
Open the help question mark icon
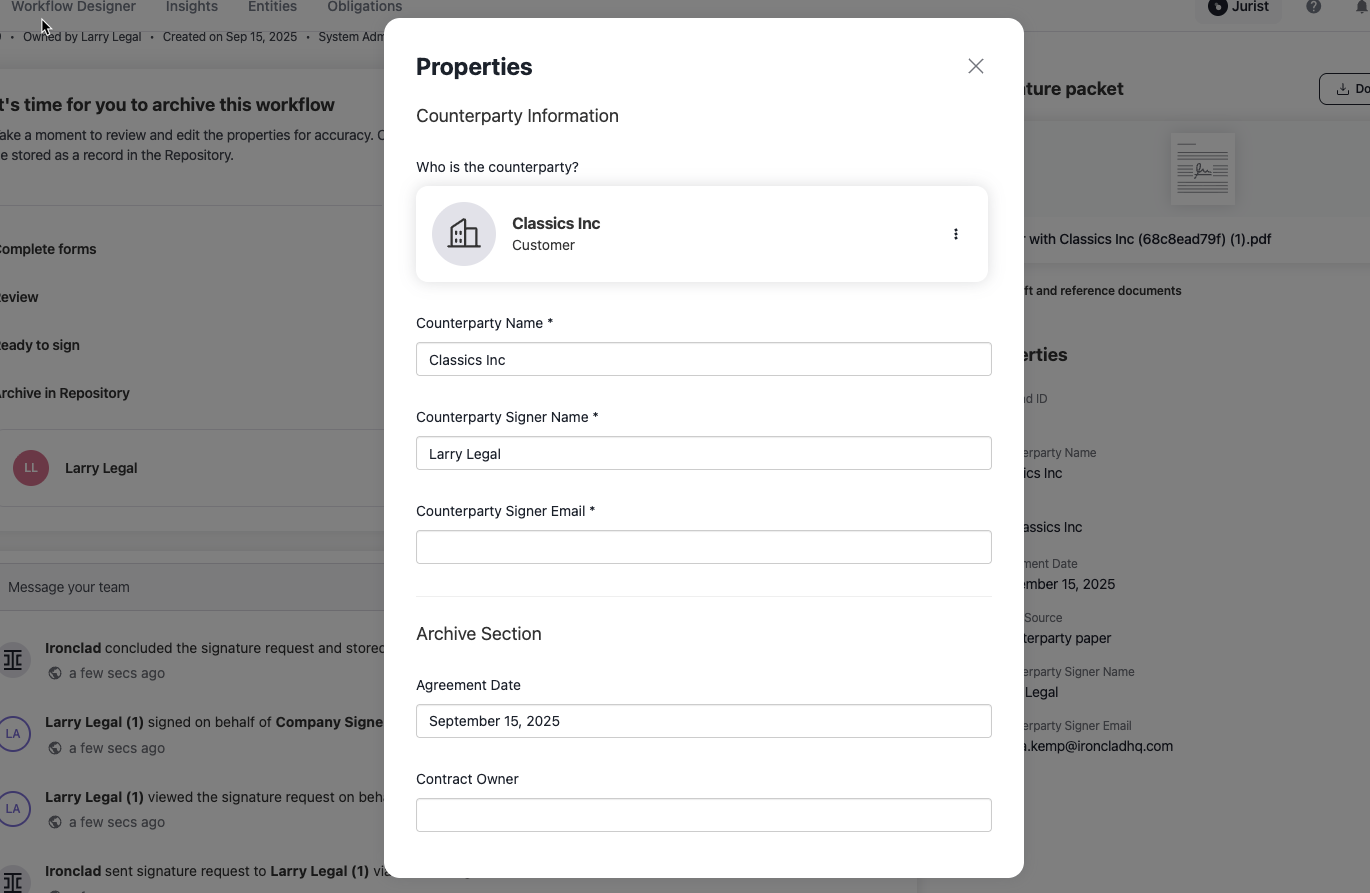coord(1313,8)
